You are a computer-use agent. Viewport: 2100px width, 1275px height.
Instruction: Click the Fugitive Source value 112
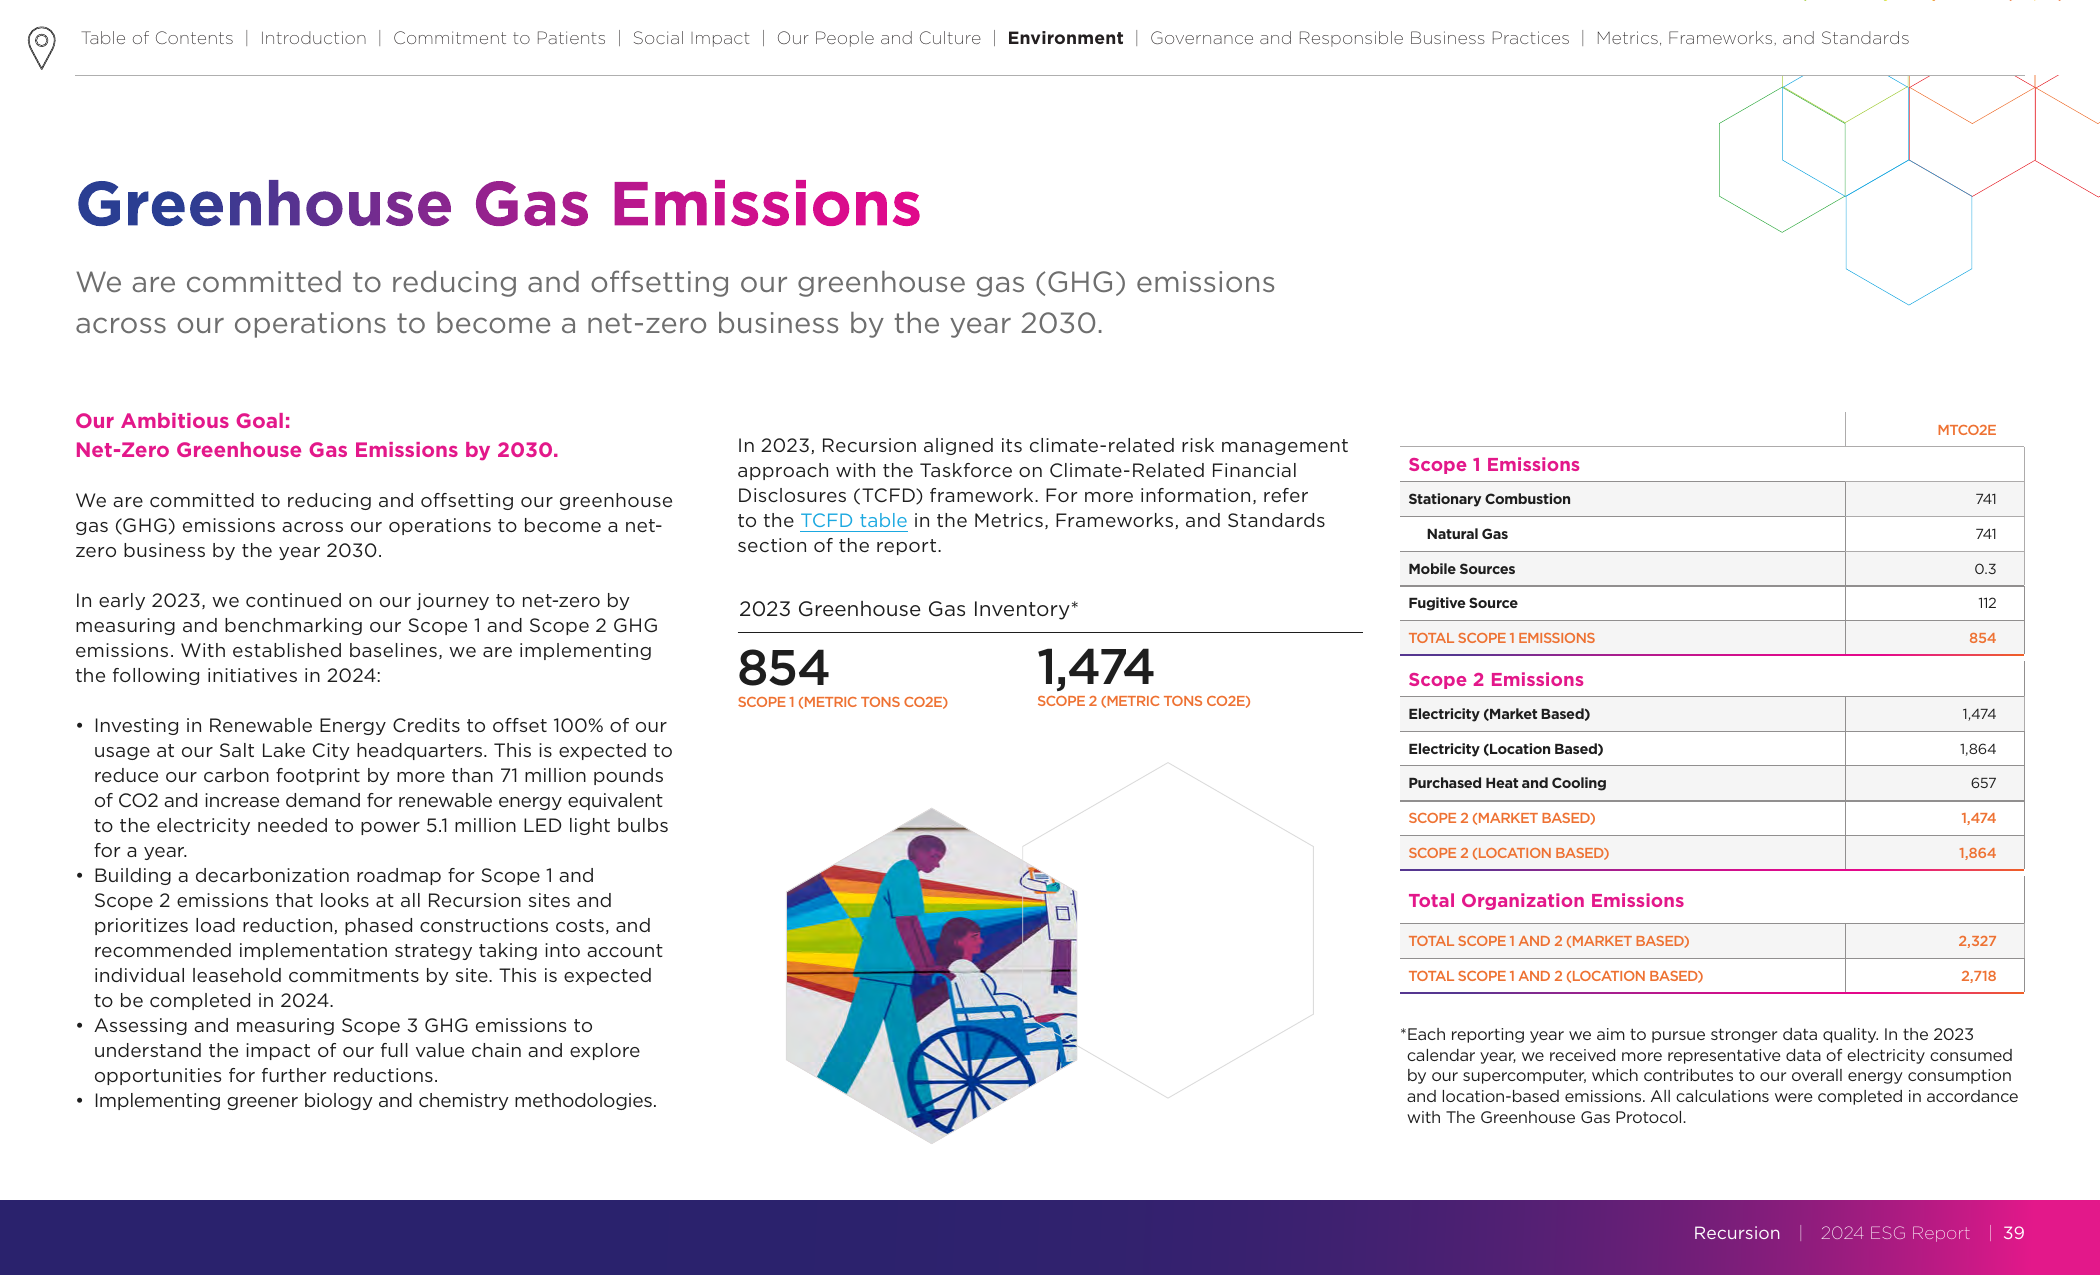1987,603
